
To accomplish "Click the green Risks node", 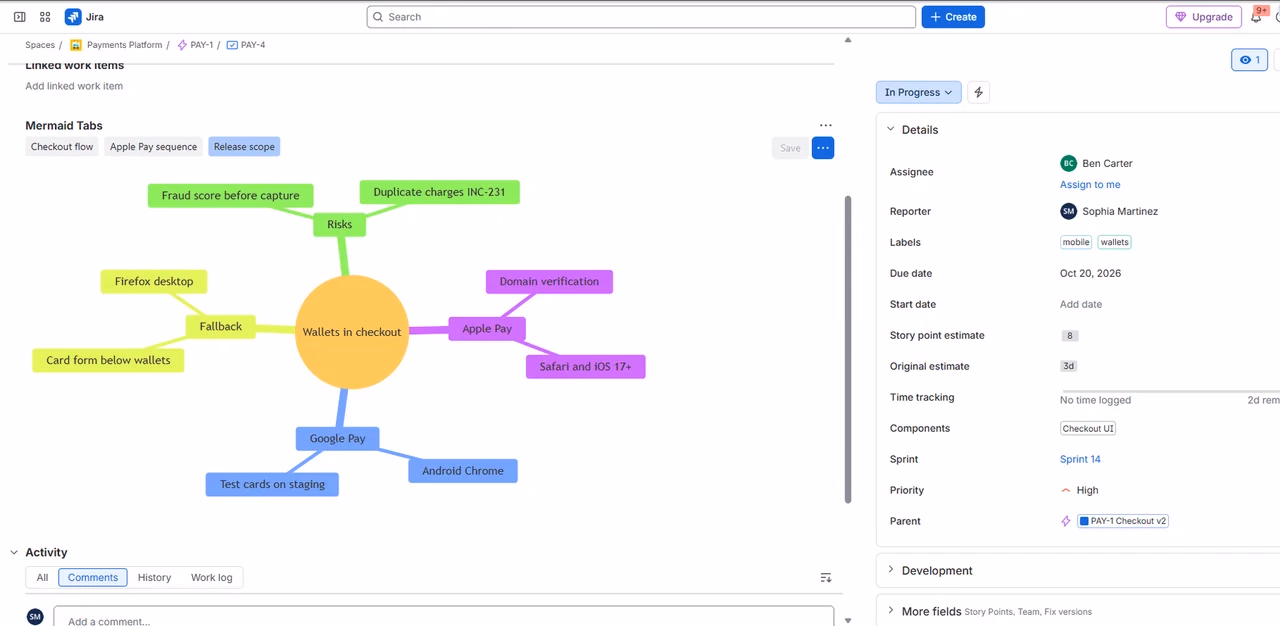I will click(340, 224).
